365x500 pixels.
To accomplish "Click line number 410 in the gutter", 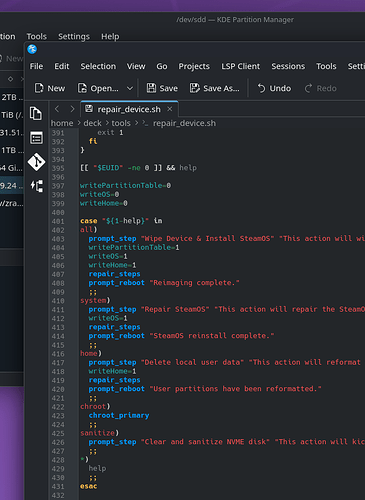I will pos(58,301).
